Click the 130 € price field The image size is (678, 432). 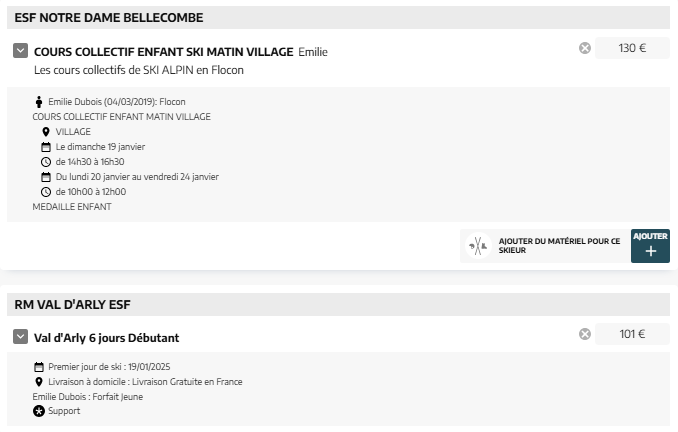(x=632, y=48)
